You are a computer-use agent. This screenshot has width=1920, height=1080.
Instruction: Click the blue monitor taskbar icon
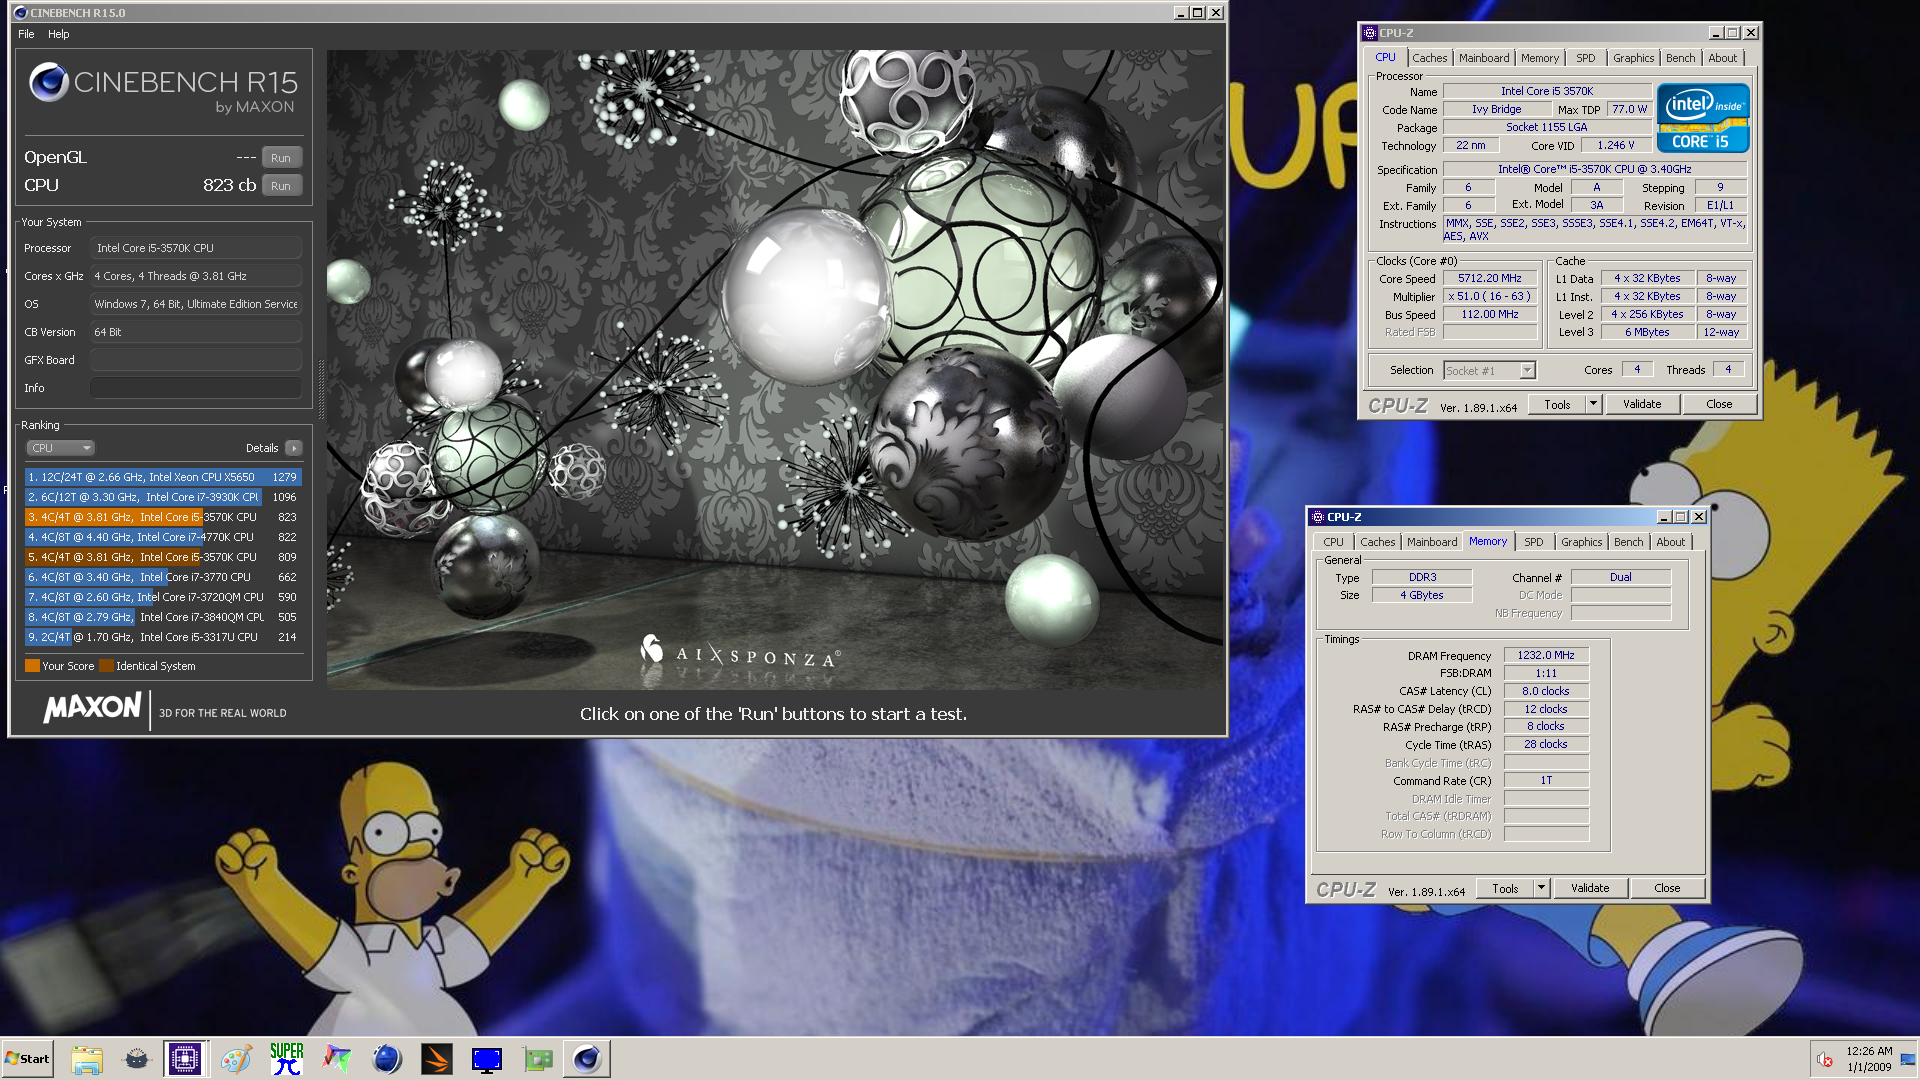point(487,1059)
